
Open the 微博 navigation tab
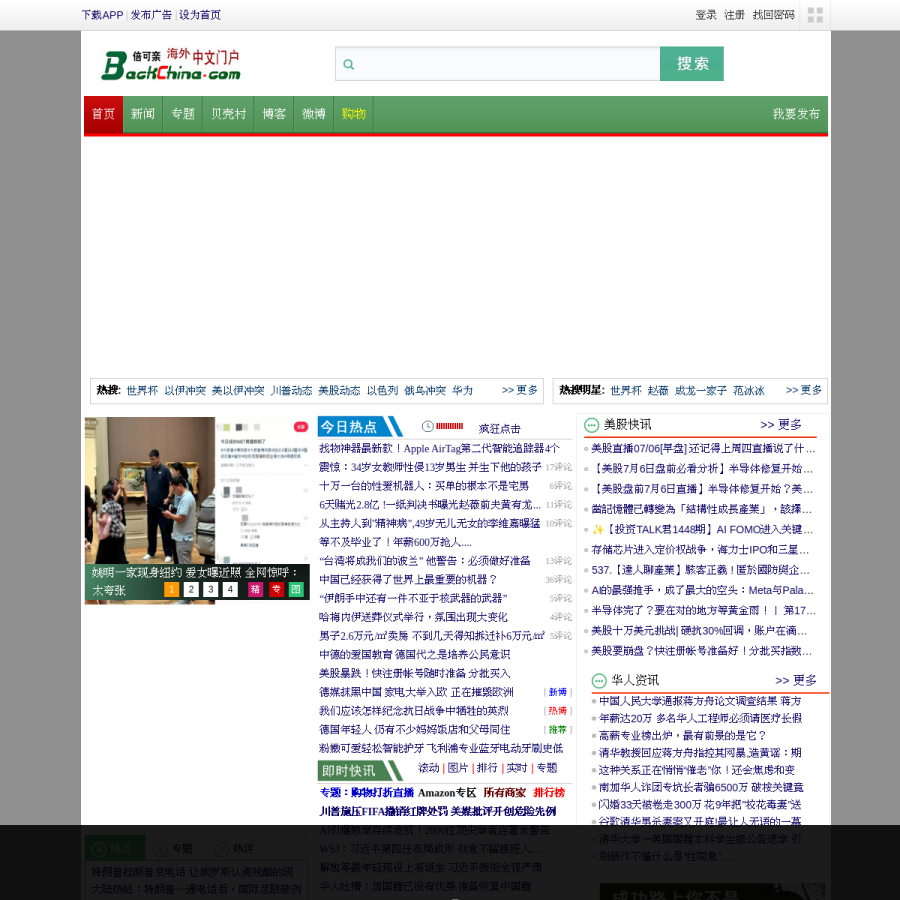[x=313, y=114]
